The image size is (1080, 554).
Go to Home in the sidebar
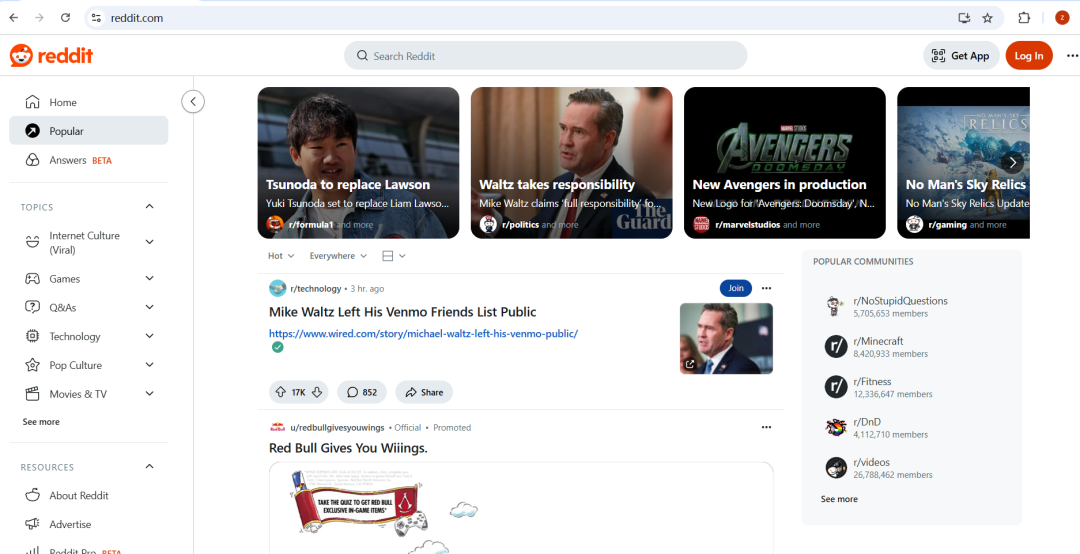coord(63,102)
